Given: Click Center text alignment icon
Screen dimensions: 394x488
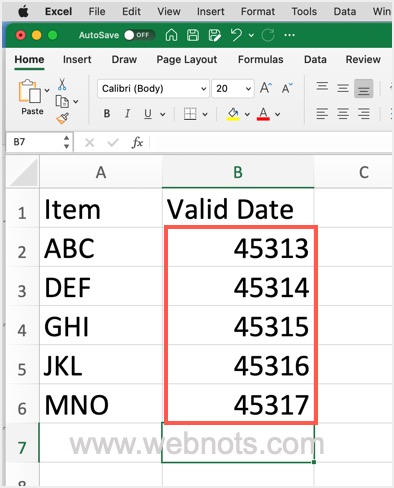Looking at the screenshot, I should coord(343,114).
